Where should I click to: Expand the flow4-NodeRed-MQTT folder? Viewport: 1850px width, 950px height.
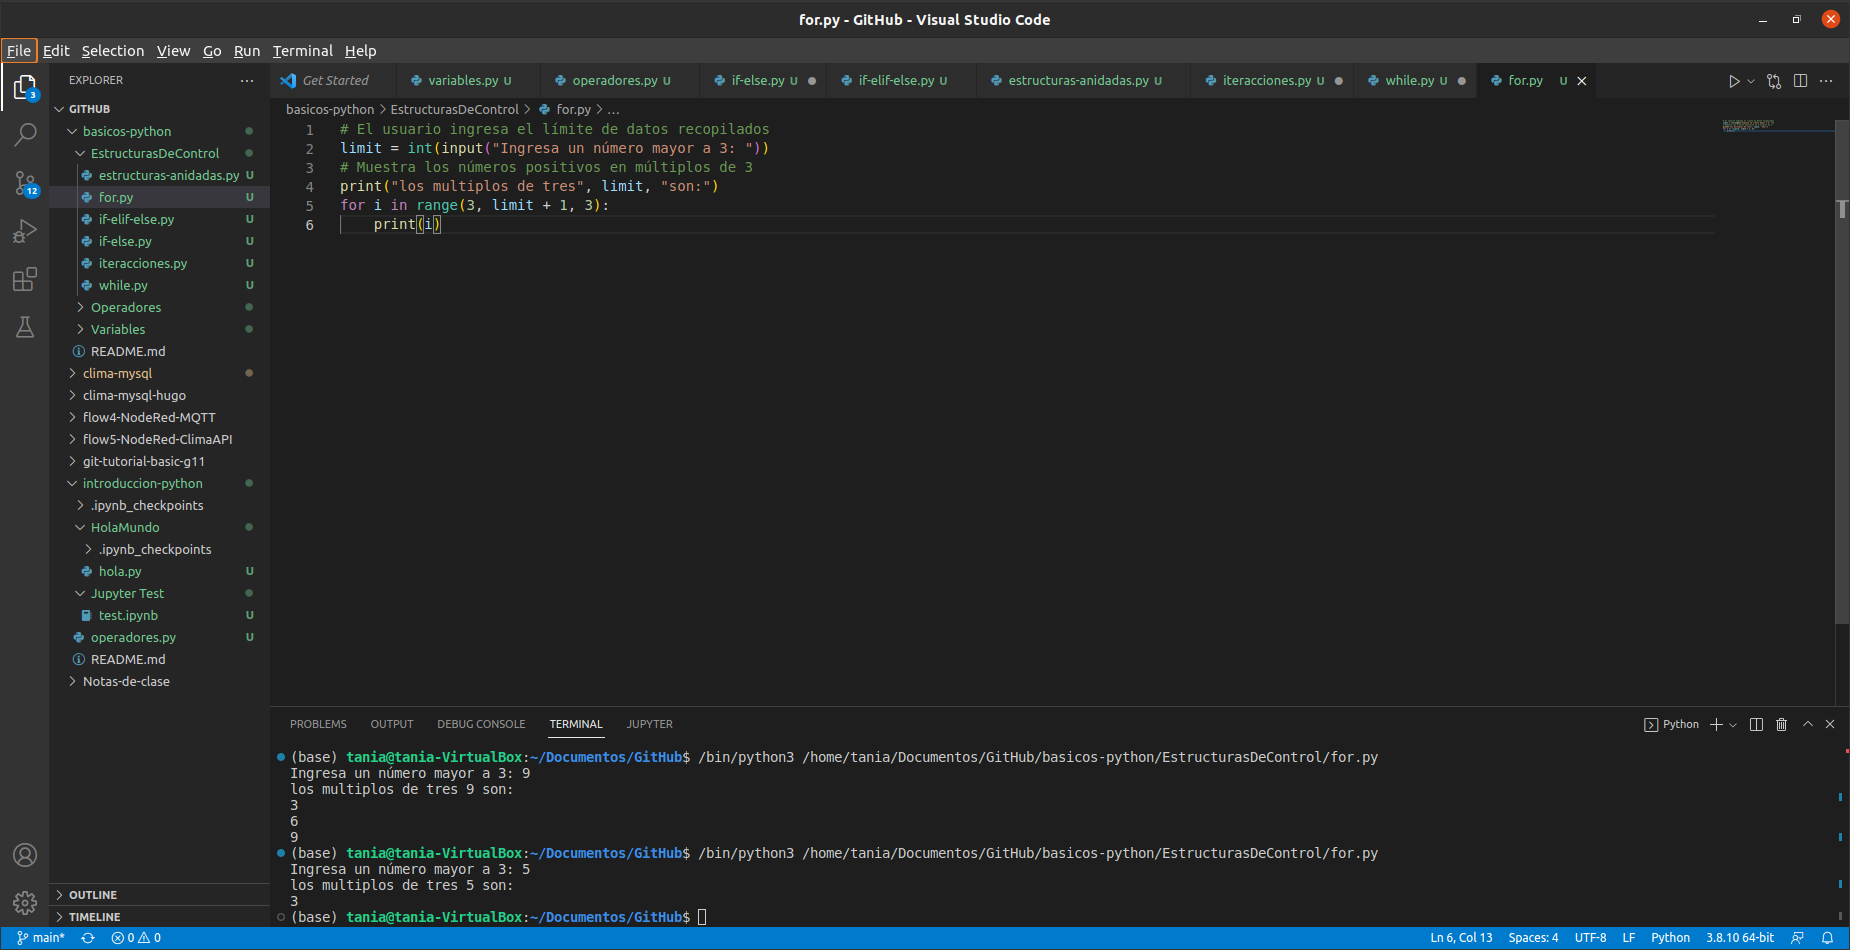[160, 417]
